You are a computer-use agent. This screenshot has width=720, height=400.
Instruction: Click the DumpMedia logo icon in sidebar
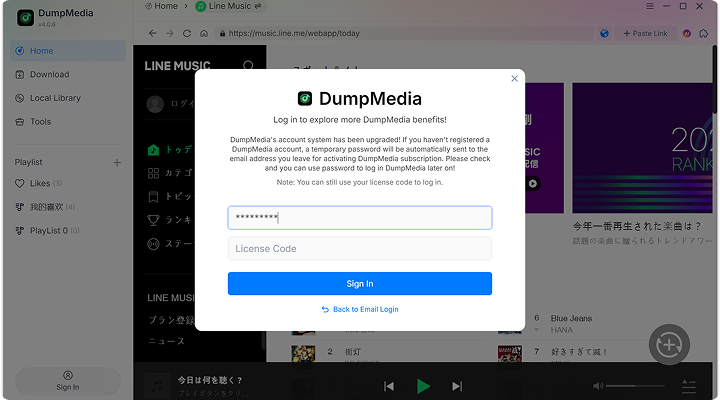click(x=25, y=17)
